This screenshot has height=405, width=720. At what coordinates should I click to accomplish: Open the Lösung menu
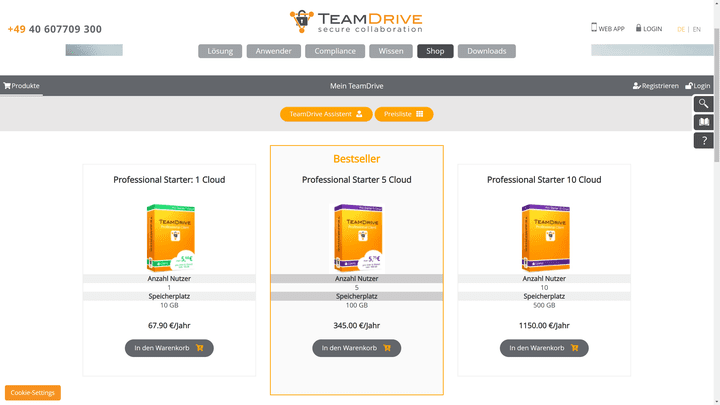(x=220, y=51)
